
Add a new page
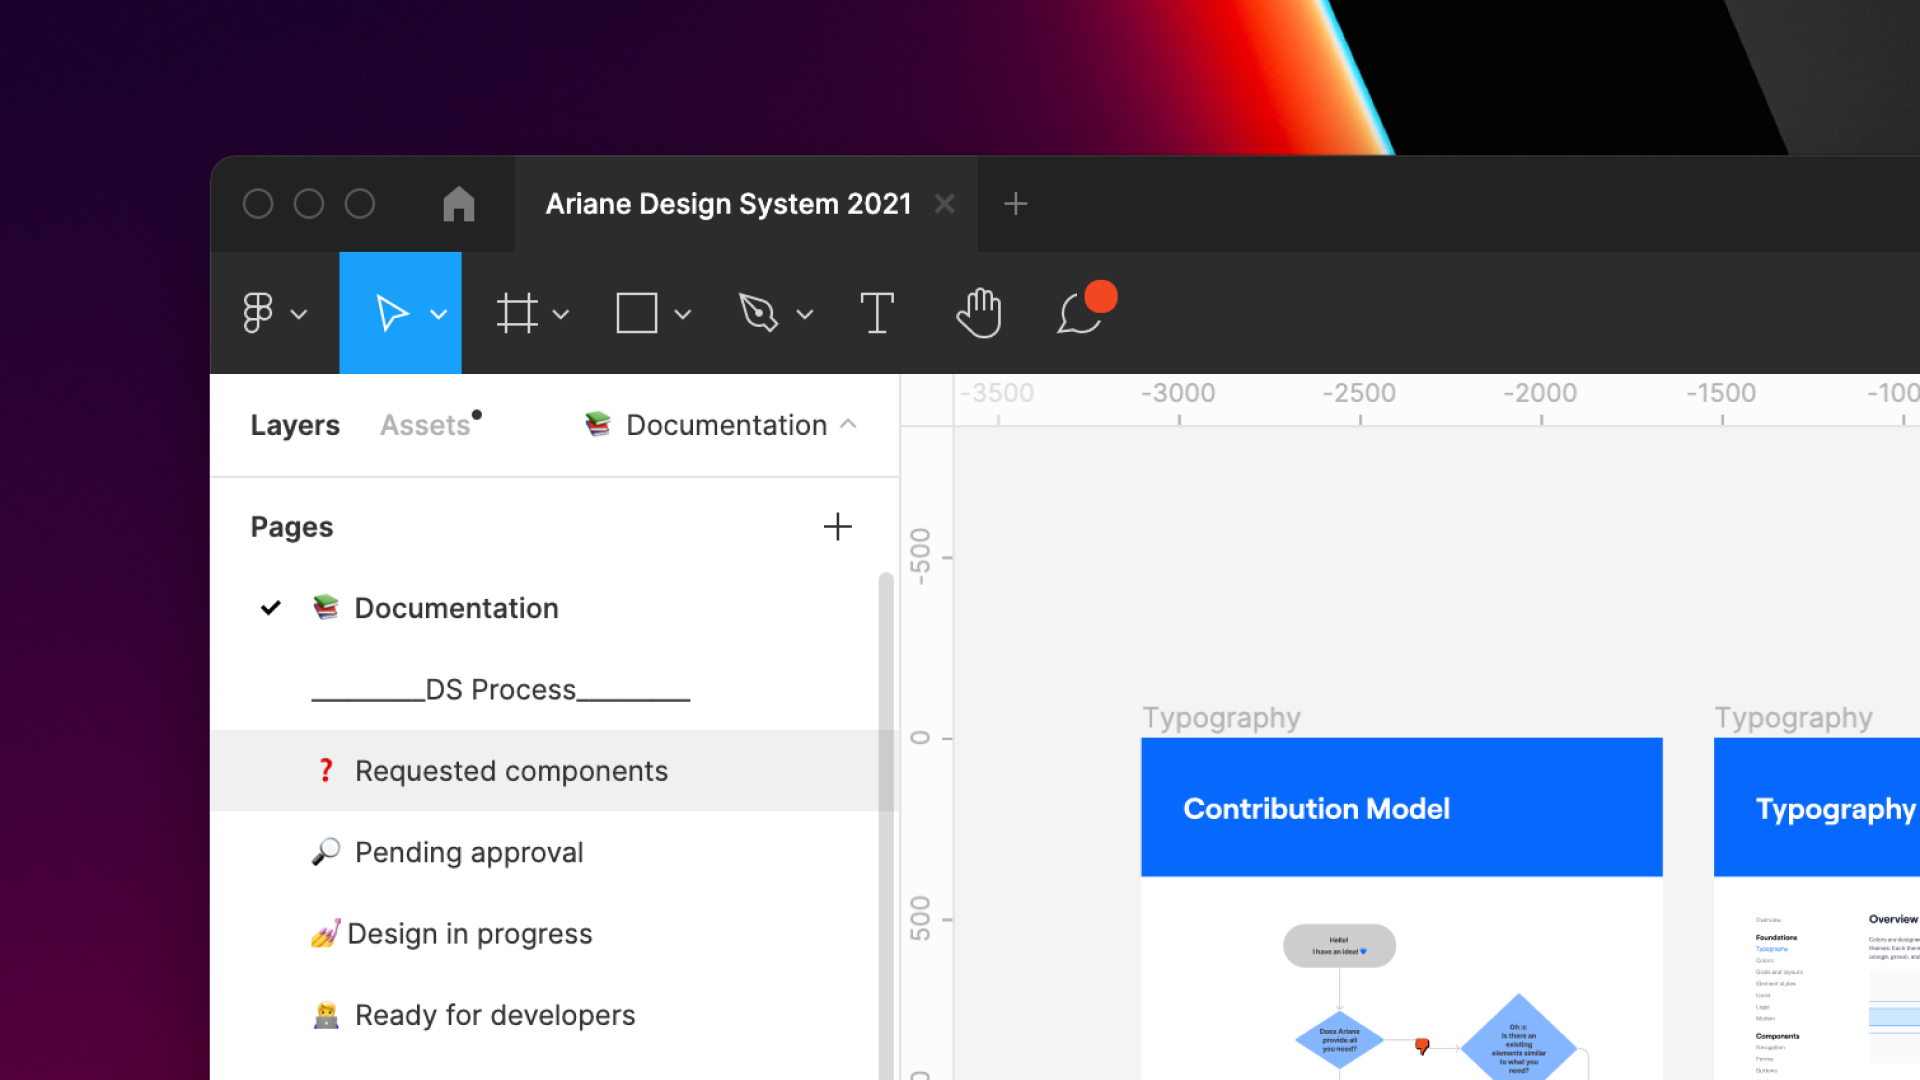[x=838, y=527]
